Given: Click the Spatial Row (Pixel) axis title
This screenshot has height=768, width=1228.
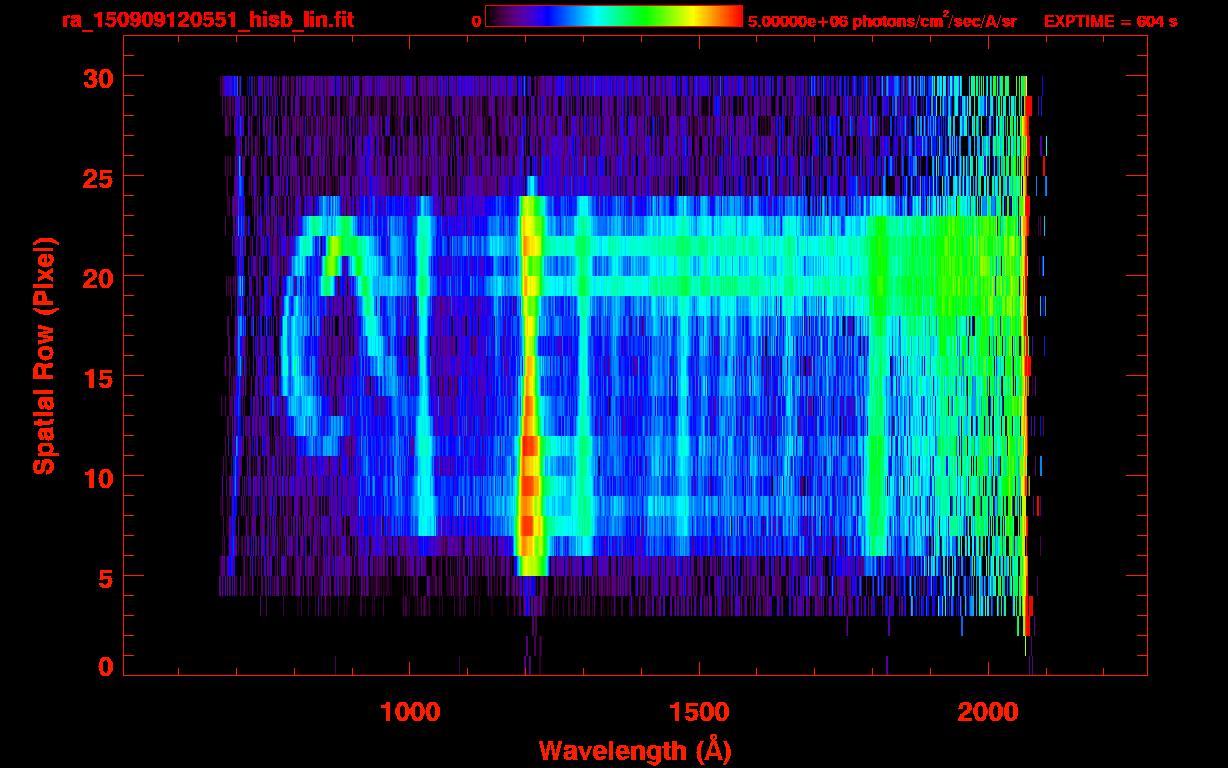Looking at the screenshot, I should pos(43,356).
